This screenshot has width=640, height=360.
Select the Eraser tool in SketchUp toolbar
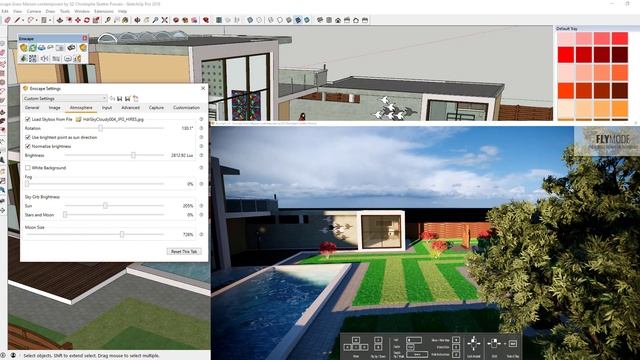click(7, 20)
